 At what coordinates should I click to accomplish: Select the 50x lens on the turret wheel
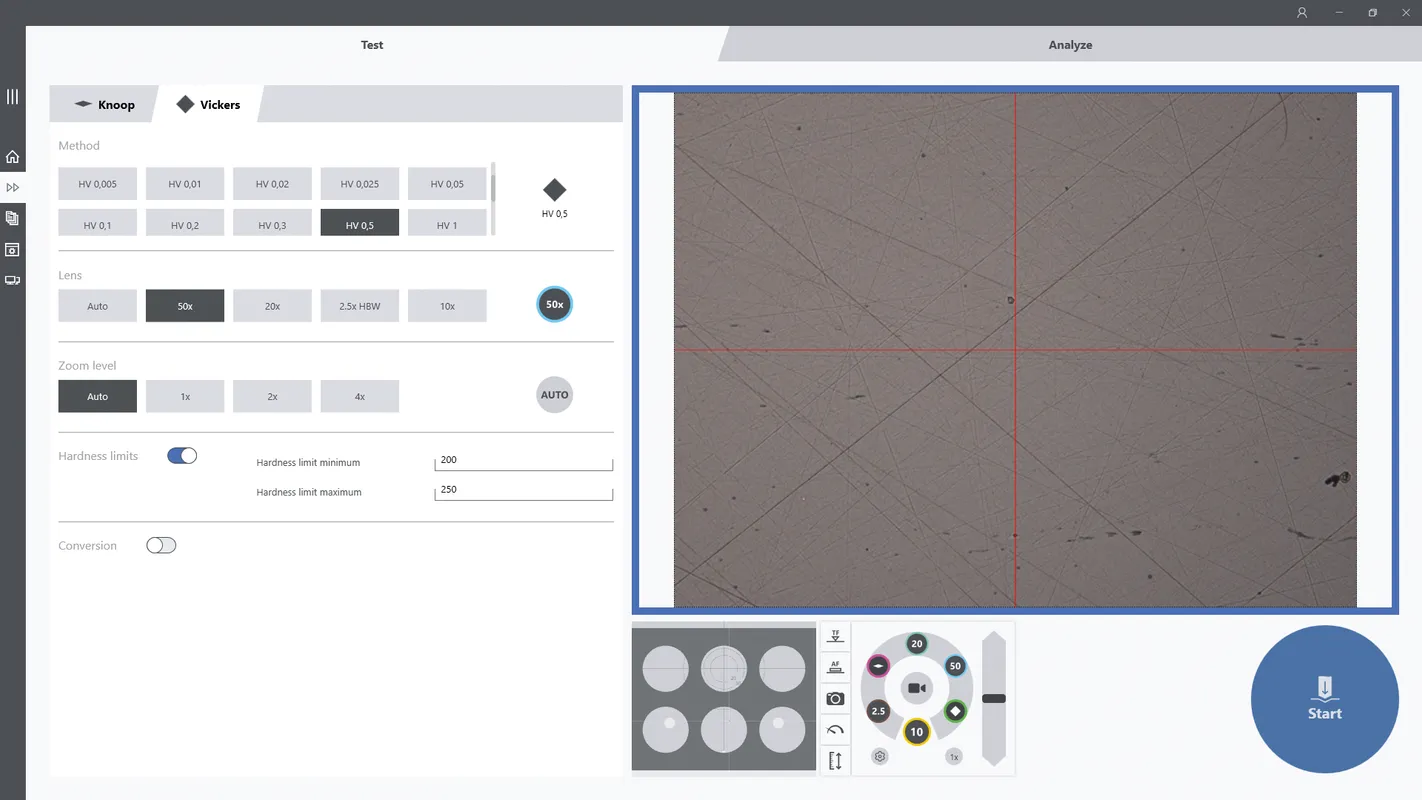(x=955, y=666)
